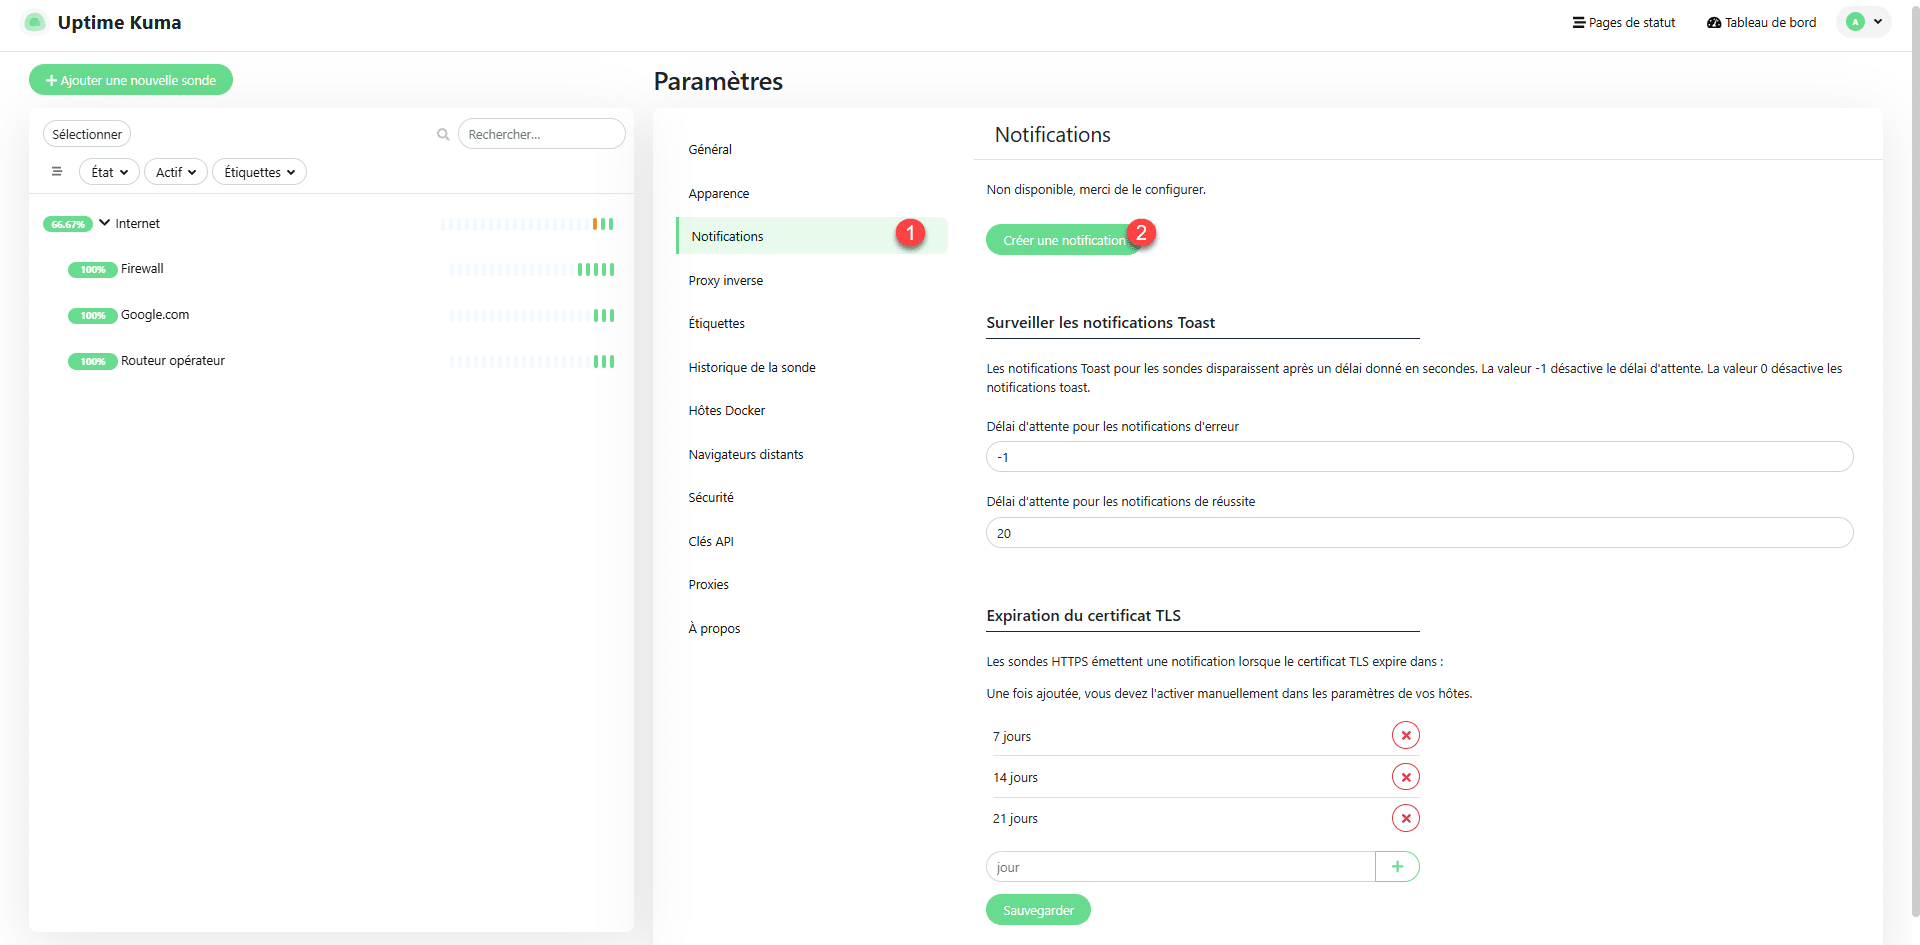The height and width of the screenshot is (945, 1920).
Task: Open Pages de statut in top bar
Action: pyautogui.click(x=1623, y=22)
